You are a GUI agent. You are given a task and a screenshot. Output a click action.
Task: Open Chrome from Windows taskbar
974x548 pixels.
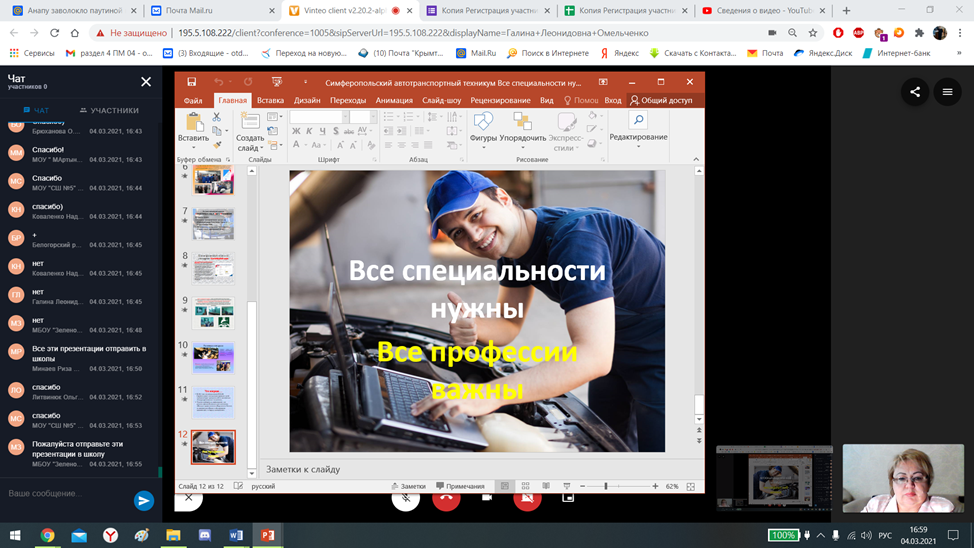47,535
